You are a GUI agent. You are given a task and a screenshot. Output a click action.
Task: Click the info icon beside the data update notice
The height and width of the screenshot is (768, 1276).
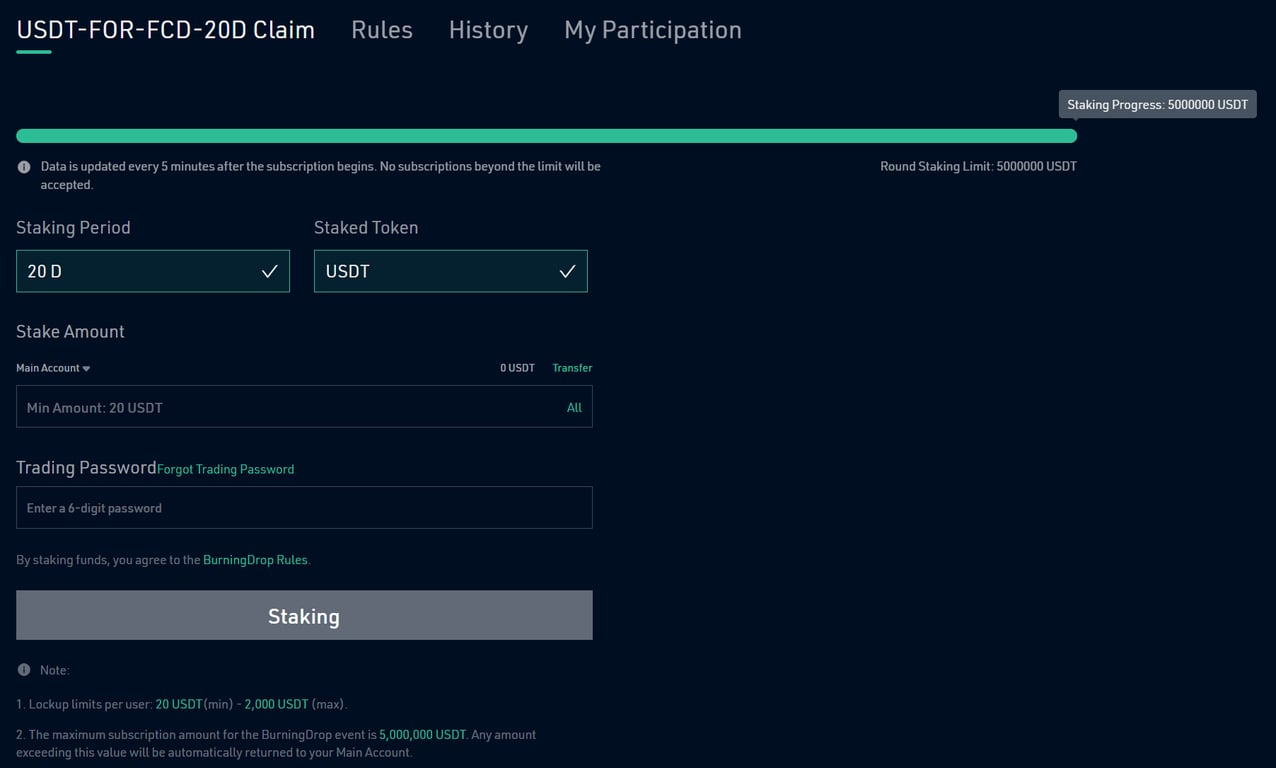point(23,166)
